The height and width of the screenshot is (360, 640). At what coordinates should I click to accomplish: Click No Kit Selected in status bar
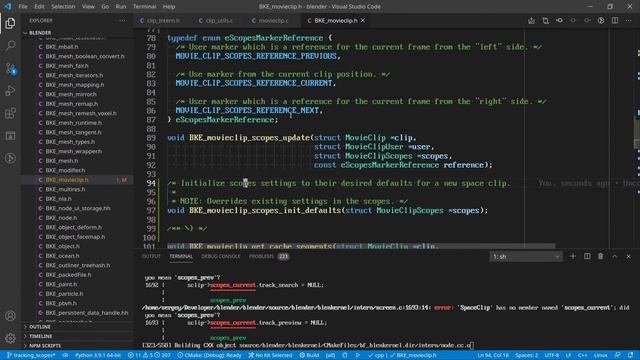[x=270, y=355]
